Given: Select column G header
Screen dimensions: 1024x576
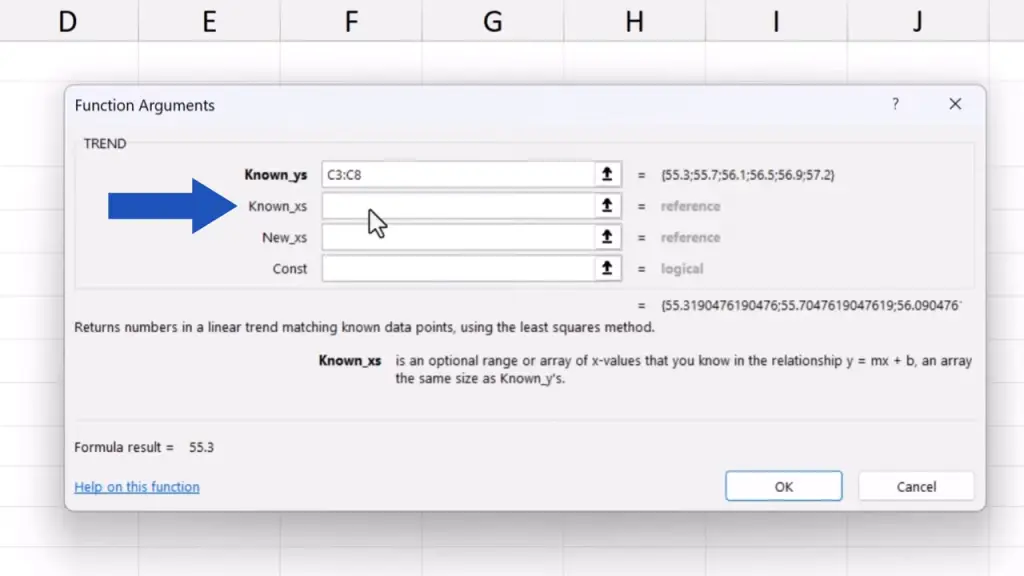Looking at the screenshot, I should (x=493, y=21).
